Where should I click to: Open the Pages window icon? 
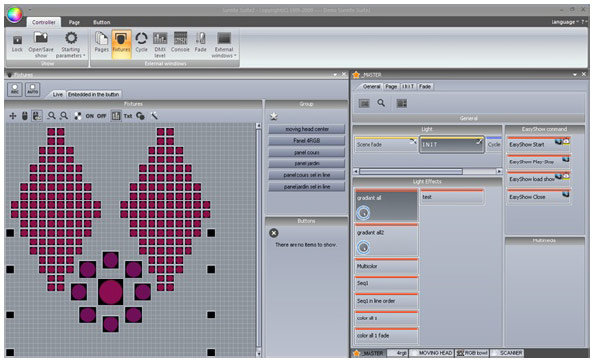point(101,42)
